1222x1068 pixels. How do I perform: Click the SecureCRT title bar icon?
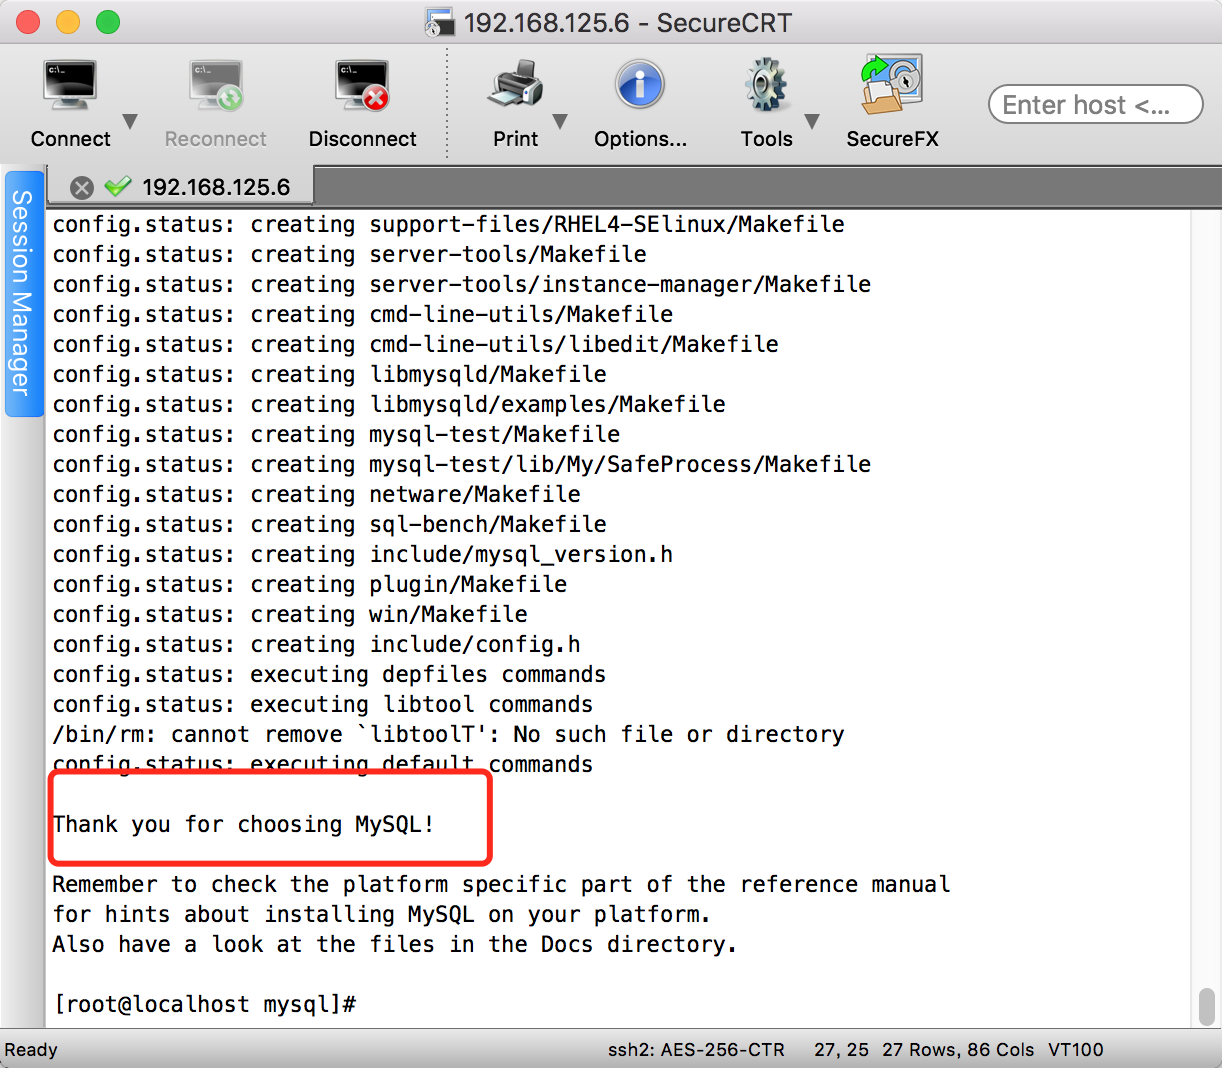[440, 22]
